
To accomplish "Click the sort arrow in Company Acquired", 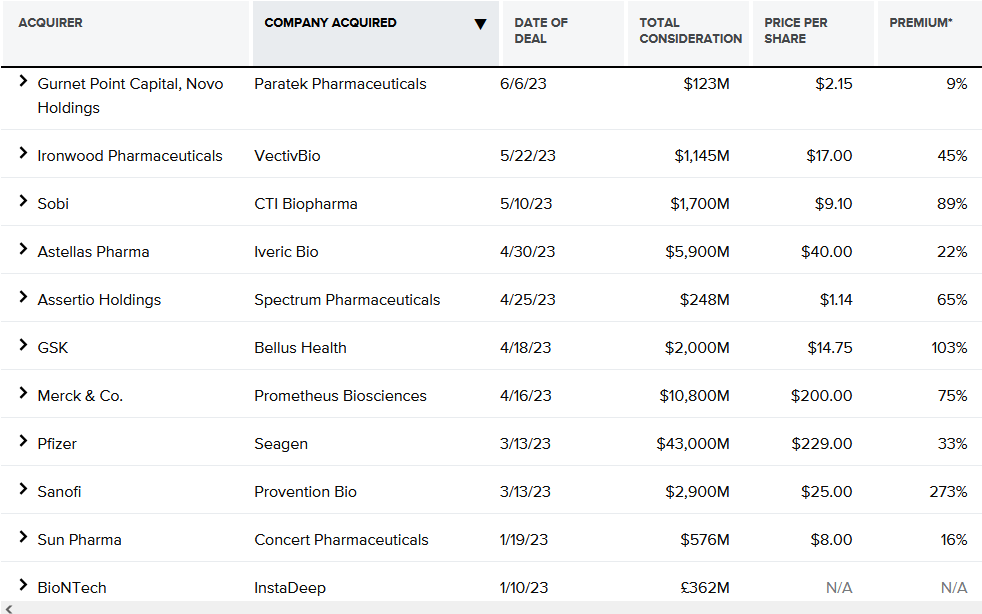I will point(480,24).
